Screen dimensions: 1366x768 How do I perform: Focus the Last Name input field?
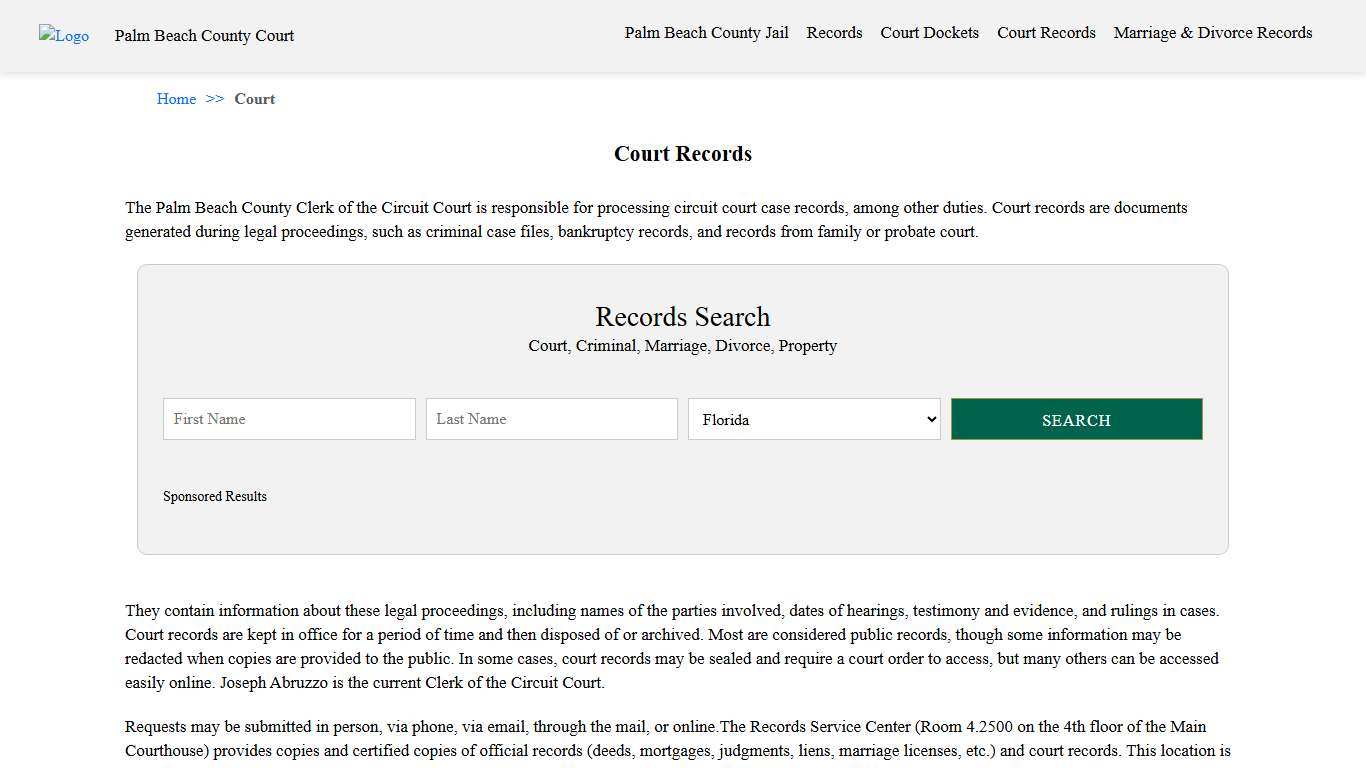551,418
